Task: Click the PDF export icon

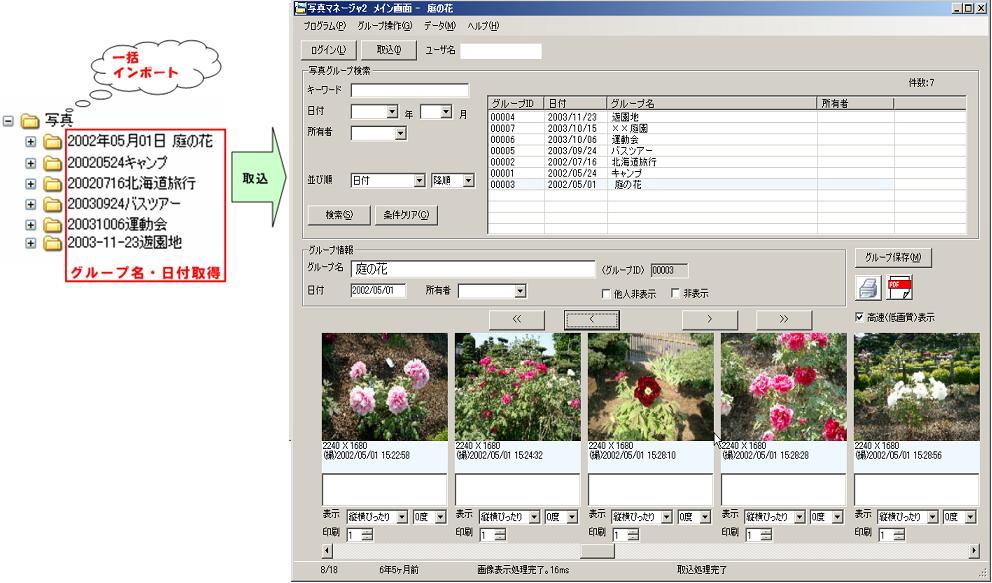Action: coord(900,288)
